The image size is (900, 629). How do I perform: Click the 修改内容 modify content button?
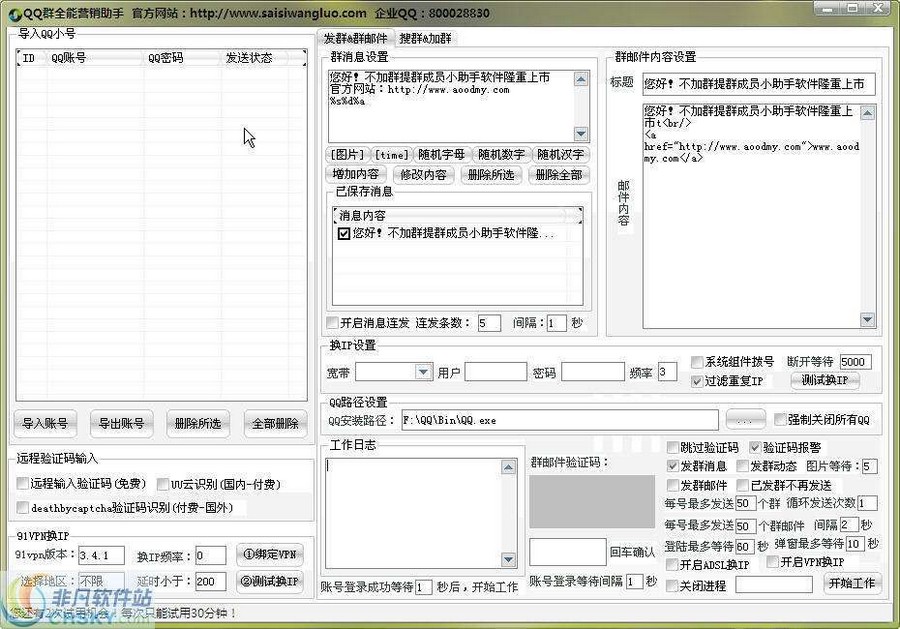pos(424,174)
